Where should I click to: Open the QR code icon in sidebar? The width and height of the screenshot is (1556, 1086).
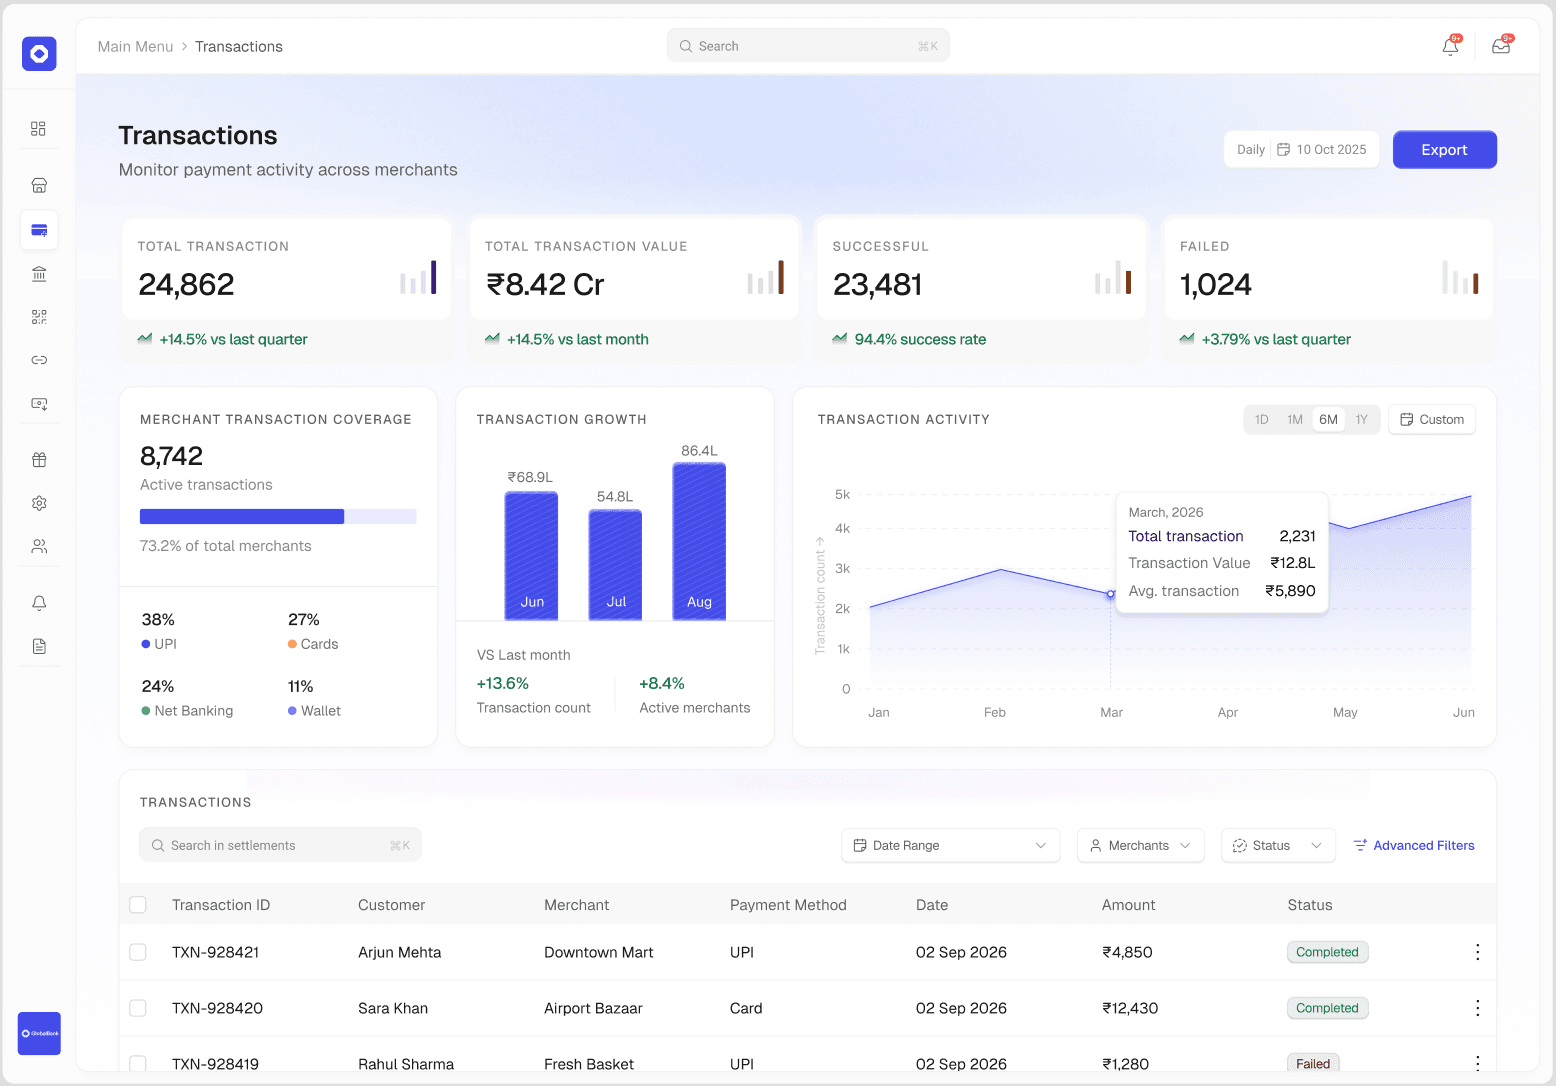click(39, 317)
